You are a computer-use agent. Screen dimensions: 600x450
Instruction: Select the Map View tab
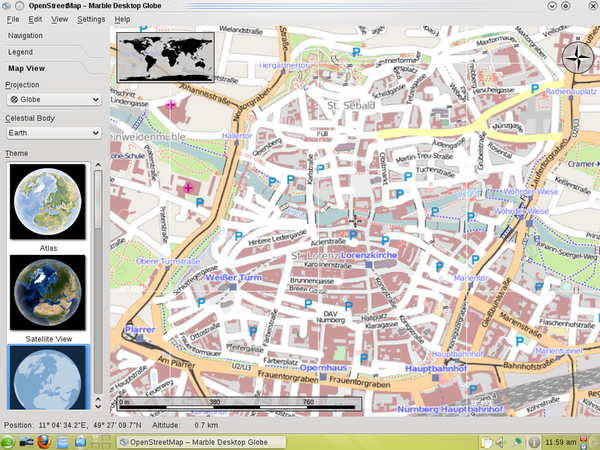coord(26,68)
